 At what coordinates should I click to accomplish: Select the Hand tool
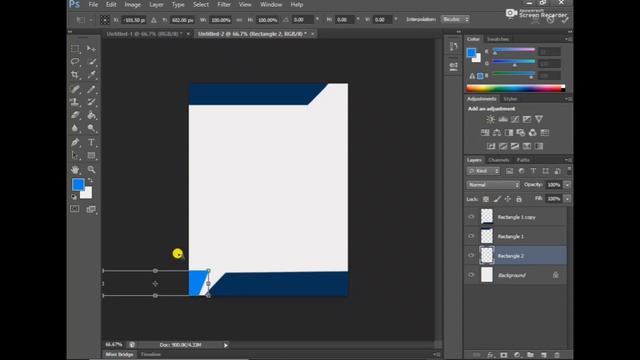(75, 169)
